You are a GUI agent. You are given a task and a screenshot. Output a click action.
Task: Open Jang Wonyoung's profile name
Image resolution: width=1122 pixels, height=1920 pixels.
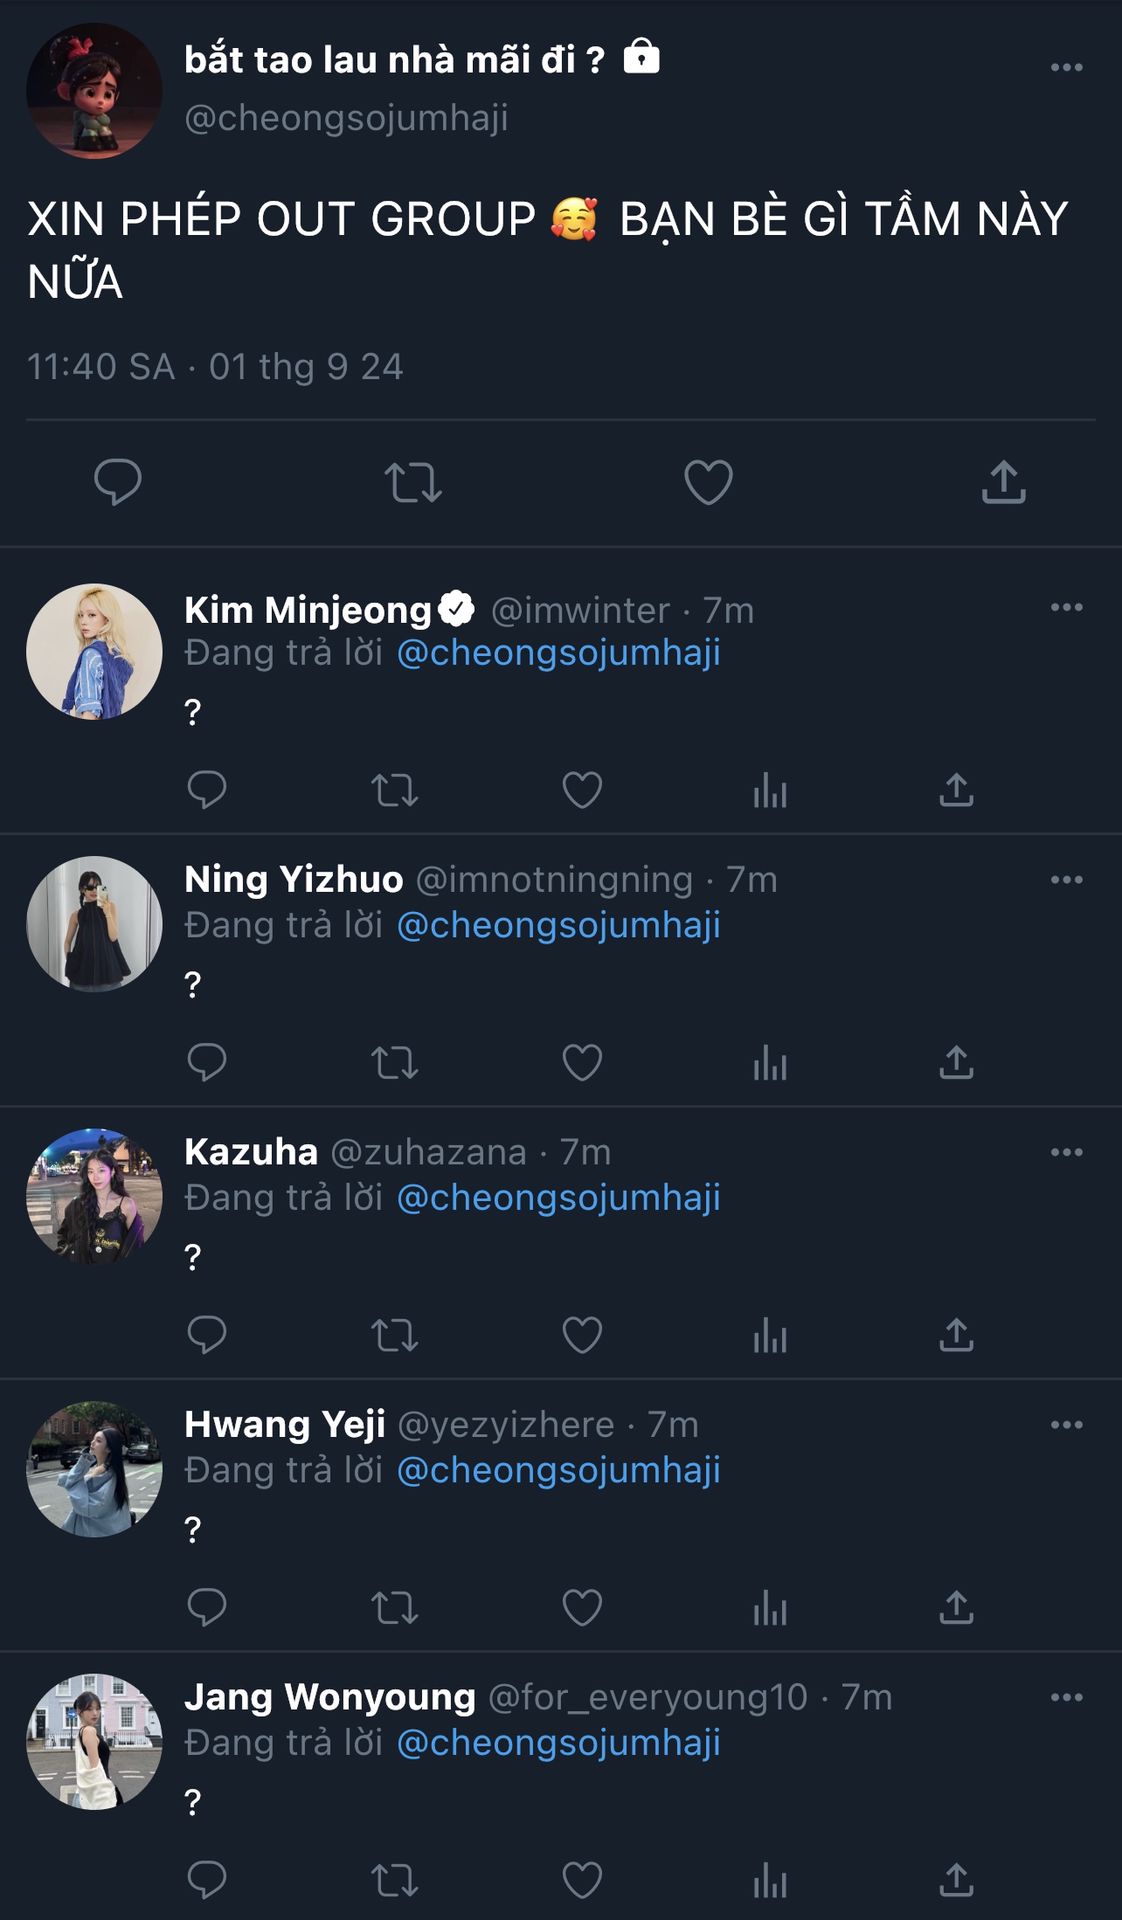pos(329,1697)
